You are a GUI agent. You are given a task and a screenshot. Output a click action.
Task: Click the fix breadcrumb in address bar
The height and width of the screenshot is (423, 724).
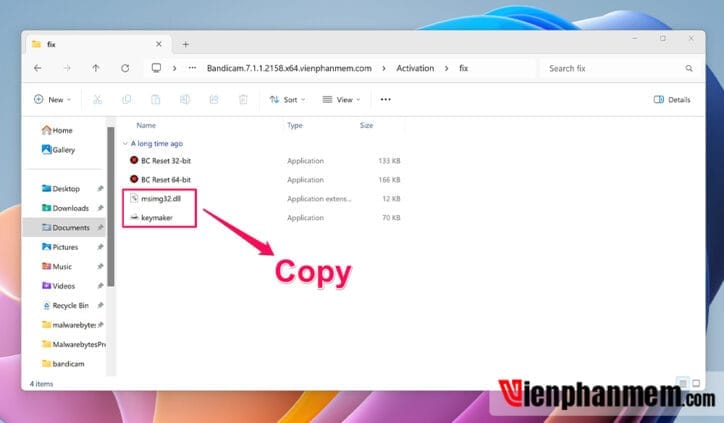(464, 68)
